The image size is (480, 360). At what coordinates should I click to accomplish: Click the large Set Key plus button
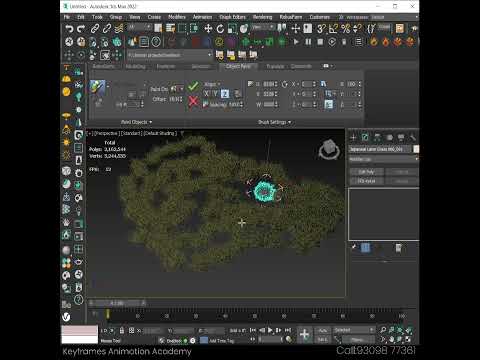(304, 334)
